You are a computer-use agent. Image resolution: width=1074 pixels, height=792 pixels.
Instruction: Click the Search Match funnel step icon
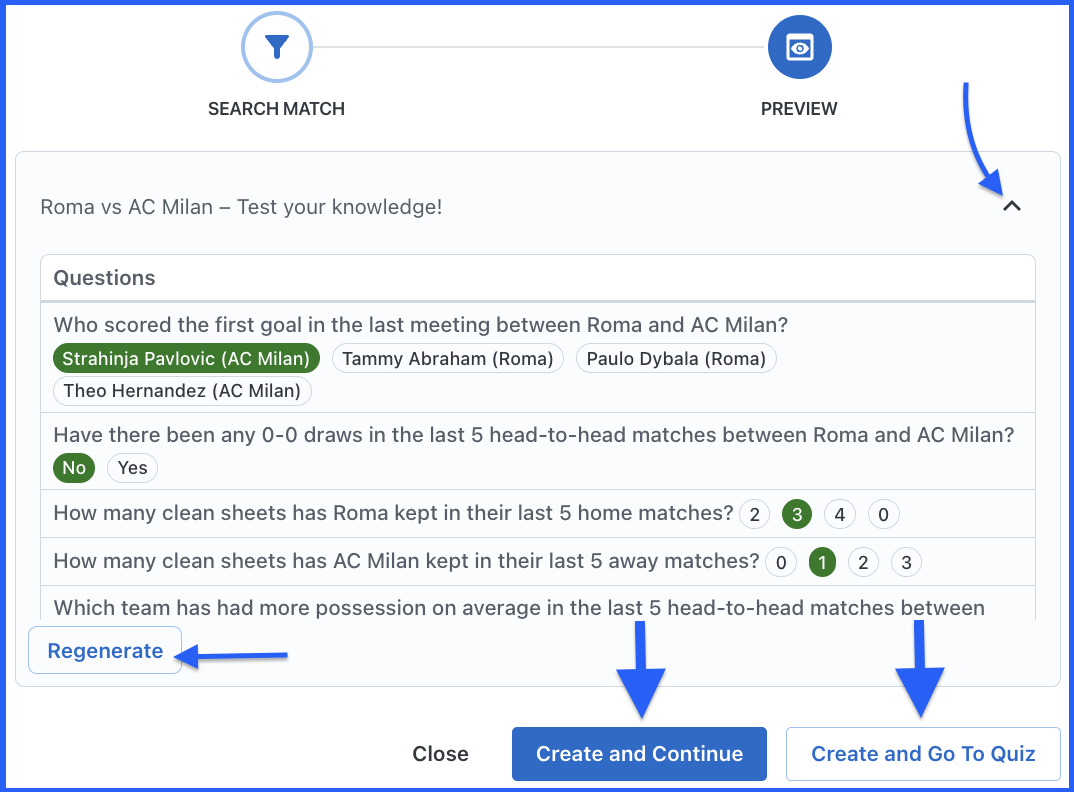coord(277,47)
